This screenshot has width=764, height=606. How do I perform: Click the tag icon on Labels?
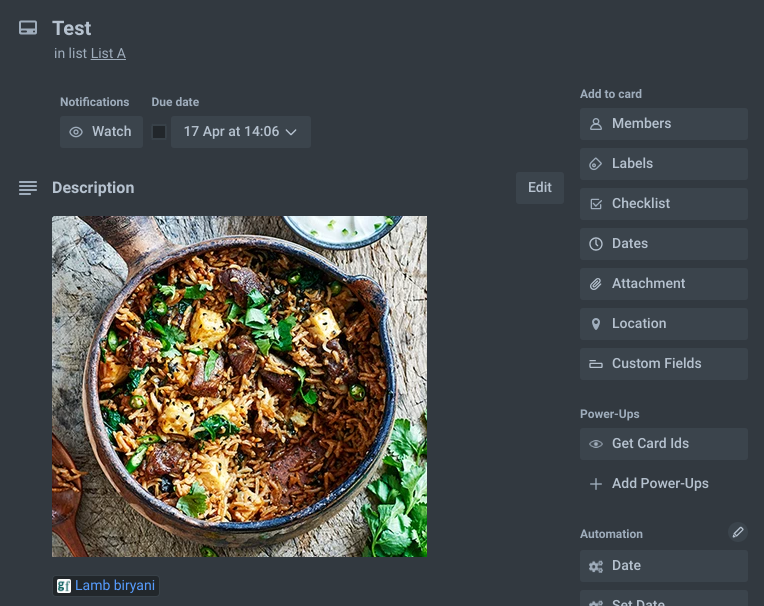click(596, 164)
